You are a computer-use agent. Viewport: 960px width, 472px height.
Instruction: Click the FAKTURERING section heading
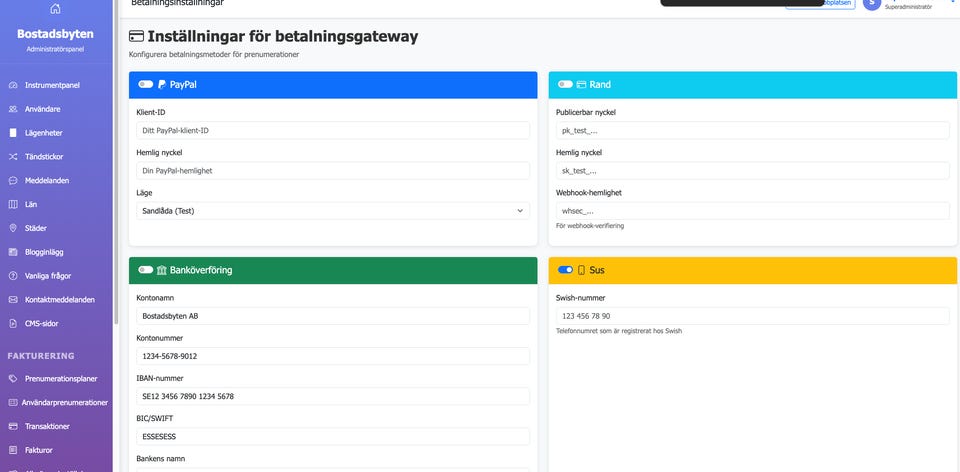[41, 356]
